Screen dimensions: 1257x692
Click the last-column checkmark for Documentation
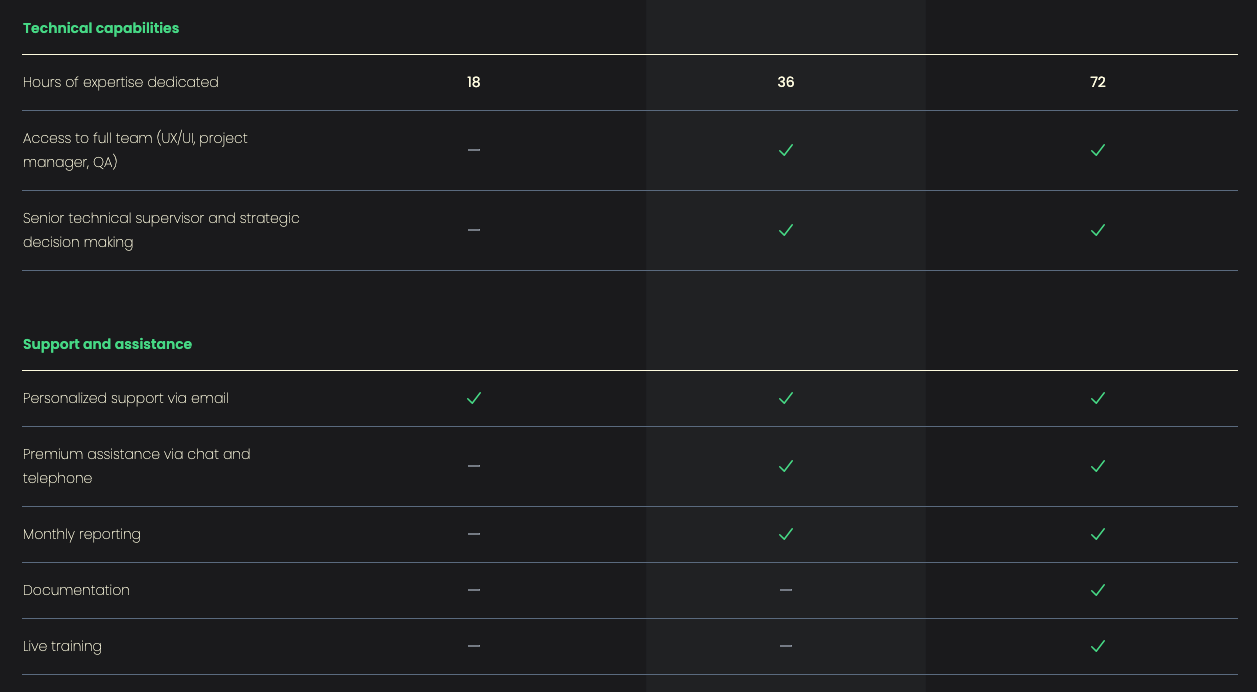click(1098, 590)
